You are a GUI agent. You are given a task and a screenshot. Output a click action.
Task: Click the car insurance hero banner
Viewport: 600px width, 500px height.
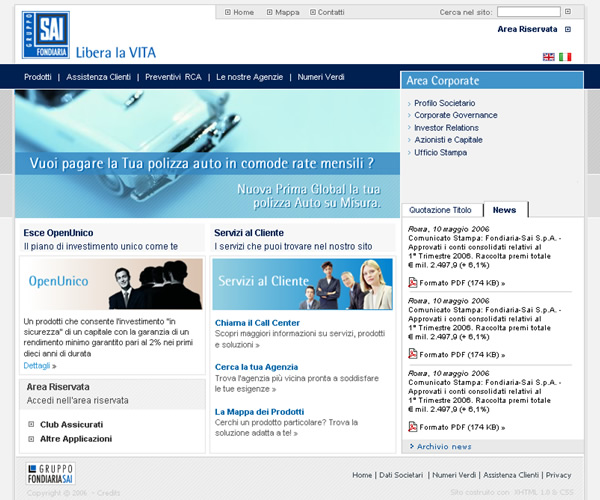pyautogui.click(x=207, y=154)
